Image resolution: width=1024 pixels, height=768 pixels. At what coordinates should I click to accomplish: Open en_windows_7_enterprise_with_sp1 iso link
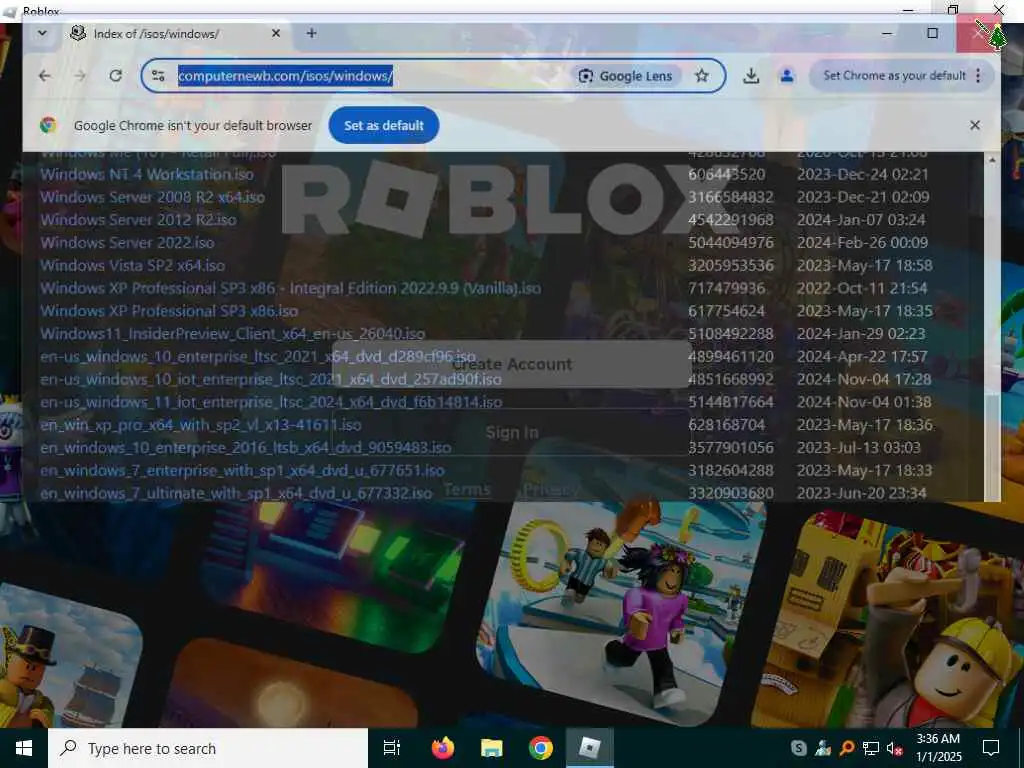pos(242,471)
